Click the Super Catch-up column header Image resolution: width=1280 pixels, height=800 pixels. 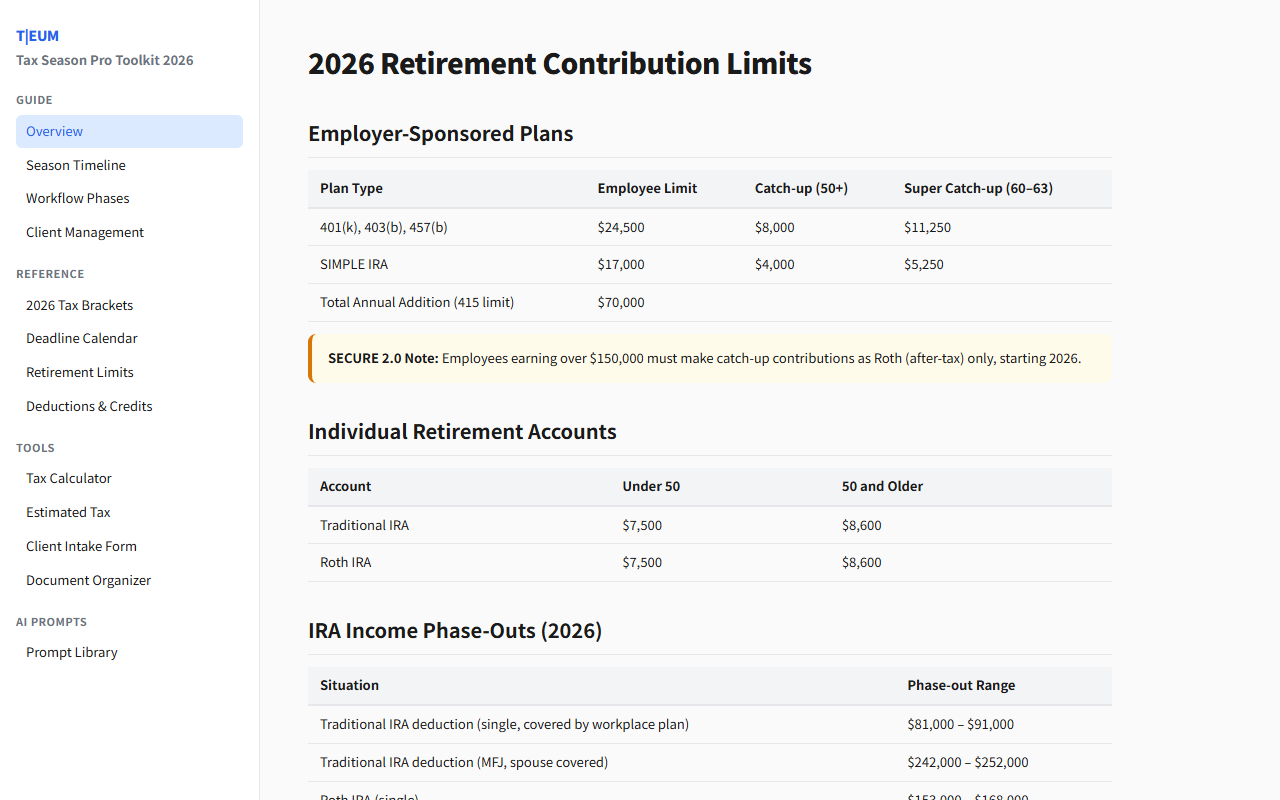pos(978,188)
